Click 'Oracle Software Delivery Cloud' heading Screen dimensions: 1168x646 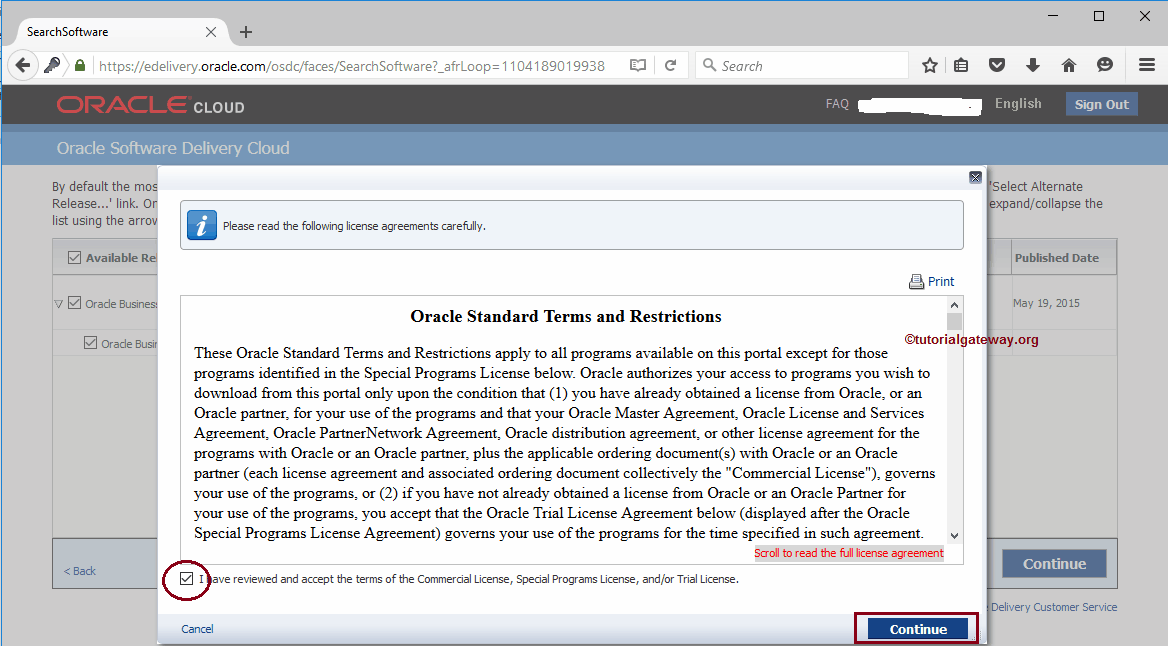(173, 148)
